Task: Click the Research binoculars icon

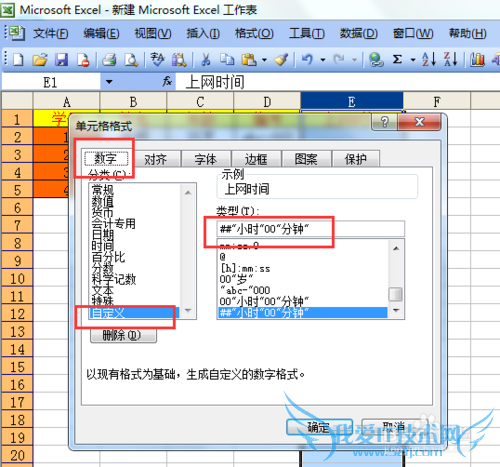Action: click(x=179, y=60)
